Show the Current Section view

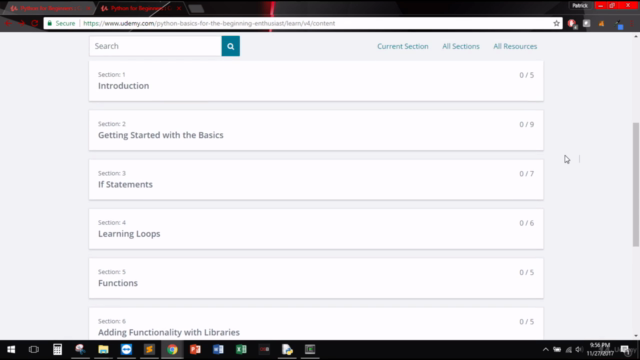[402, 46]
